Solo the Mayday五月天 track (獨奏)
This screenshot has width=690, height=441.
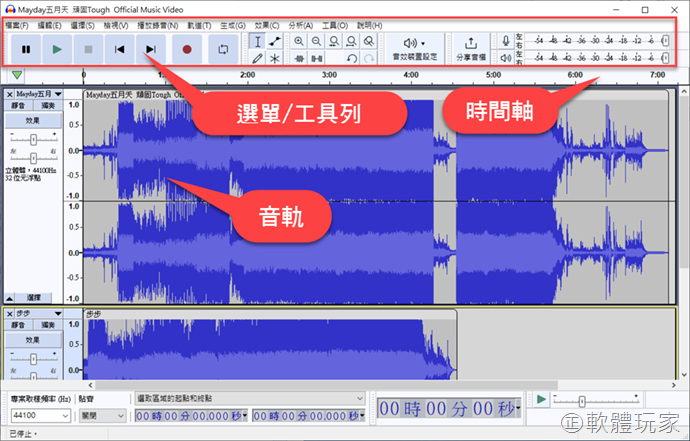coord(48,105)
